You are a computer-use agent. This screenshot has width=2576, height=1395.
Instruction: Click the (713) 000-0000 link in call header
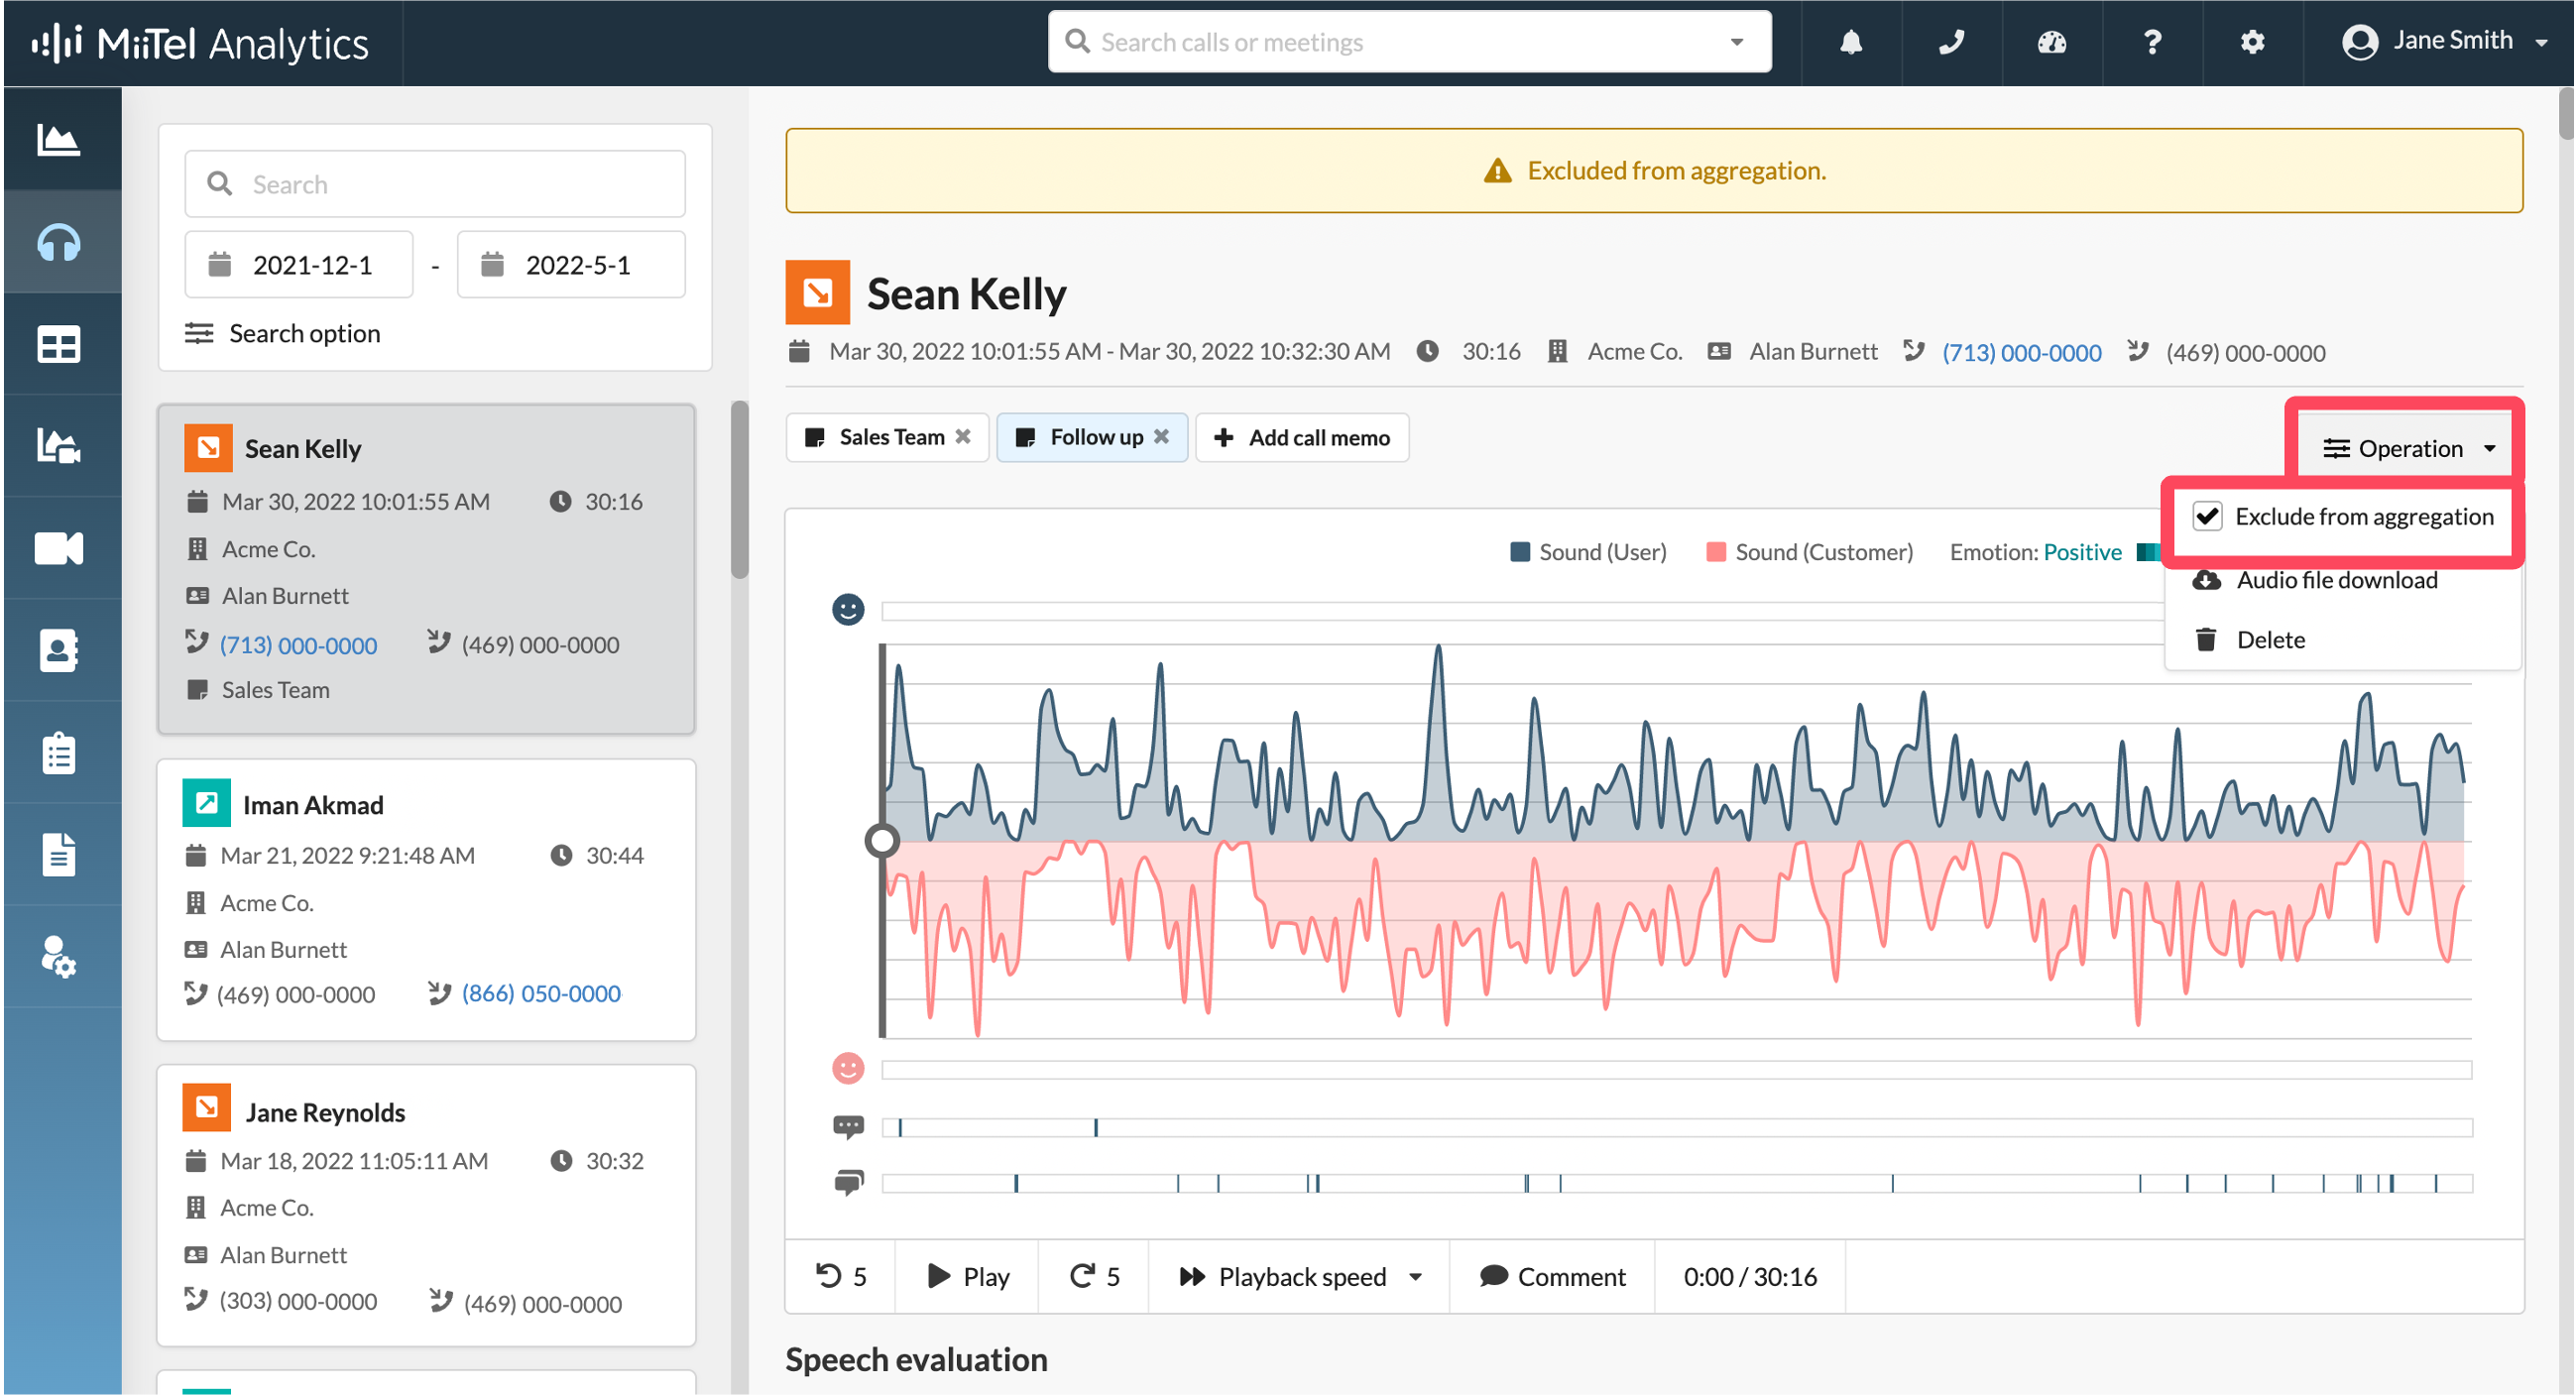click(2021, 353)
